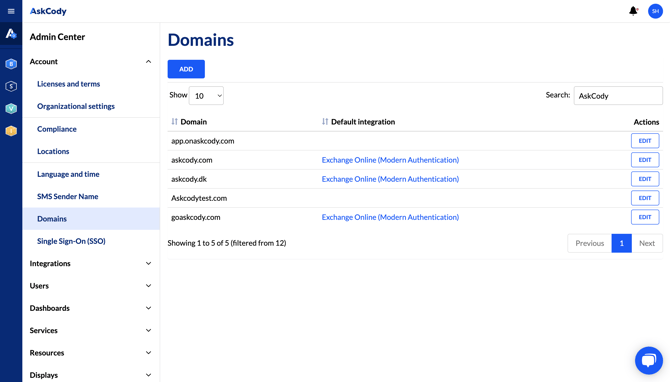Select Domains in the sidebar
670x382 pixels.
(x=91, y=219)
